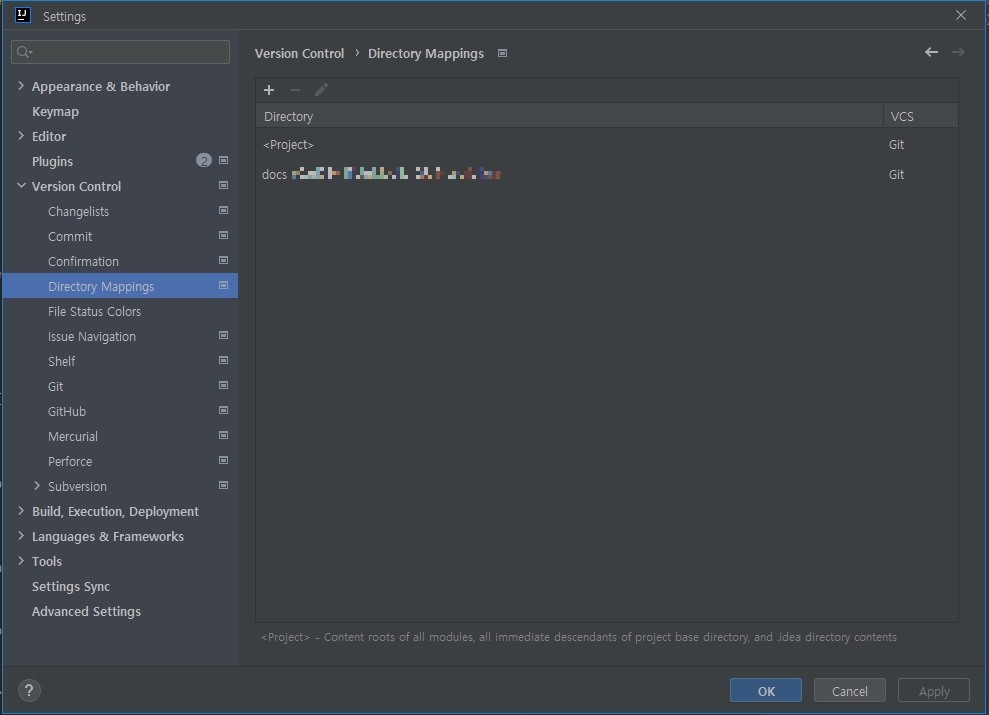The image size is (989, 715).
Task: Click the project-level icon on Version Control row
Action: click(223, 185)
